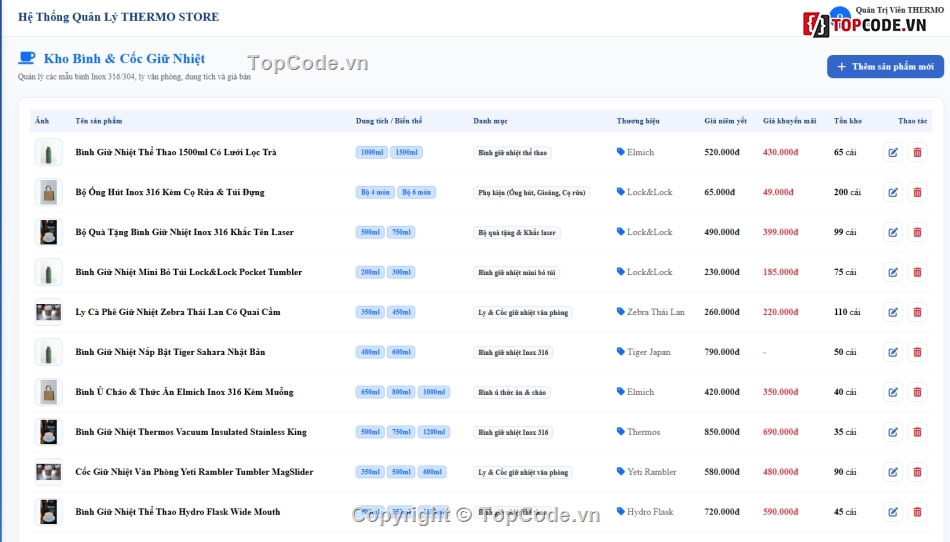950x542 pixels.
Task: Delete Thermos Vacuum Insulated Stainless King
Action: (917, 432)
